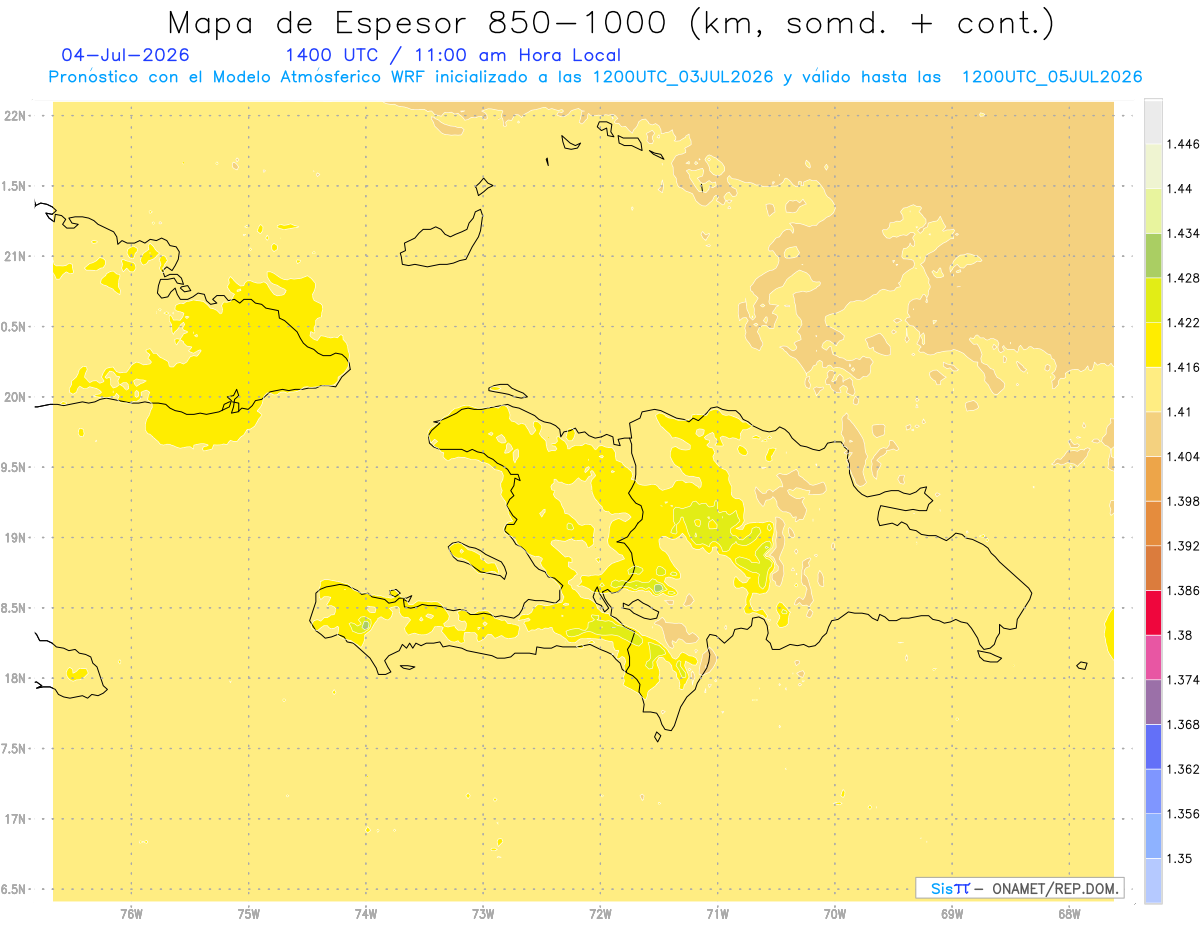Click the legend value '1.446'
1200x927 pixels.
coord(1183,144)
